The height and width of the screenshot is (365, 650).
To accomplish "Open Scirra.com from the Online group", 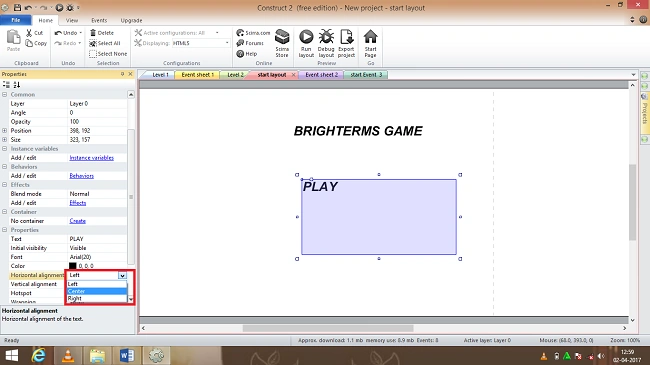I will [253, 33].
